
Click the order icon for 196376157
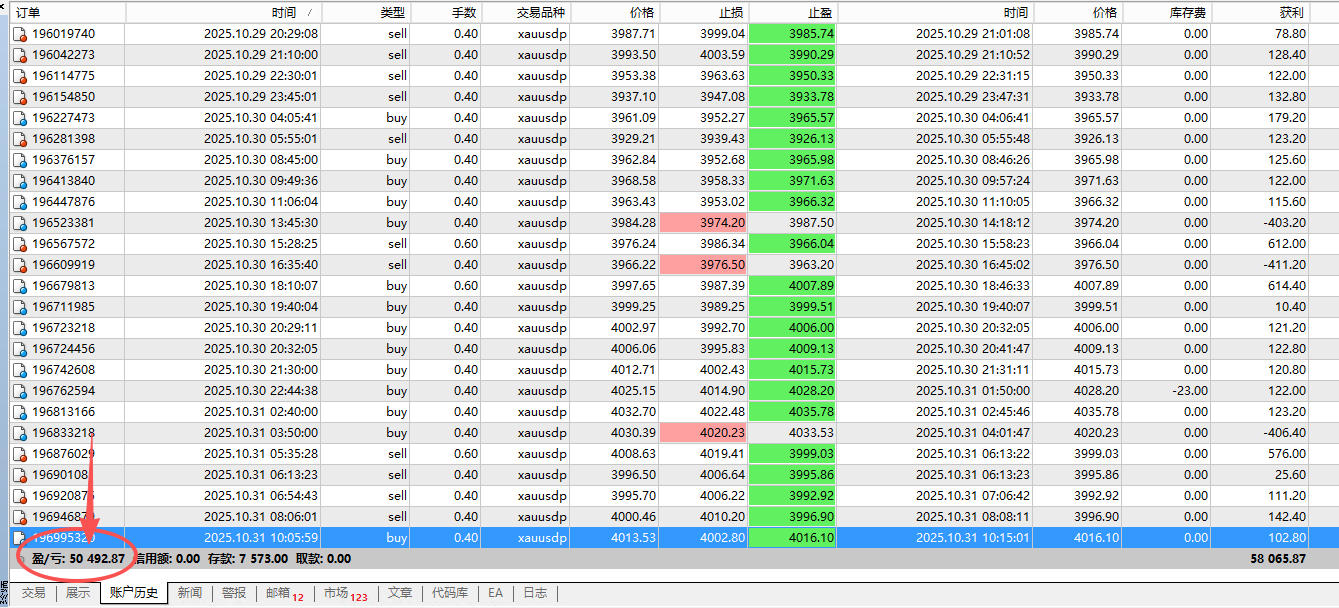pyautogui.click(x=19, y=160)
